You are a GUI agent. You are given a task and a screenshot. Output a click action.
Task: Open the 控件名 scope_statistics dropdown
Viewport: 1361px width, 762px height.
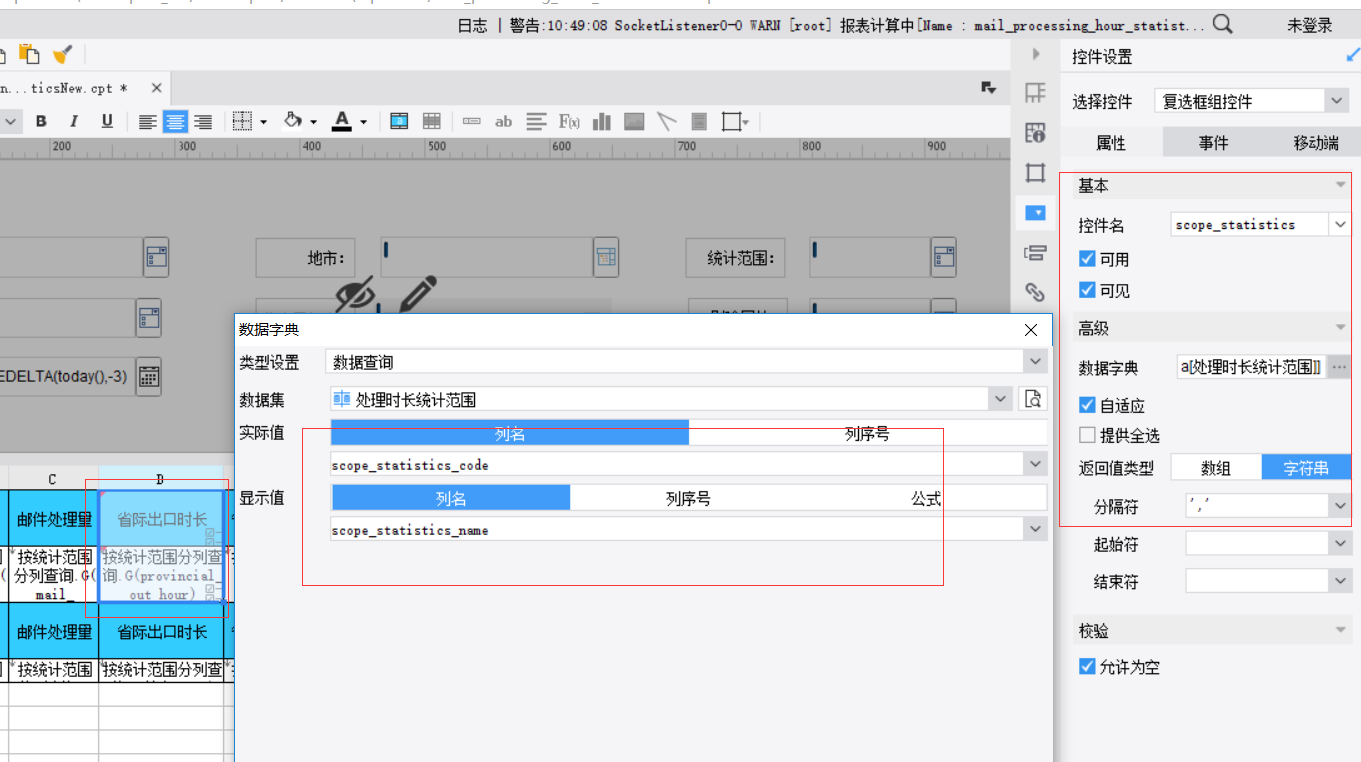coord(1340,225)
